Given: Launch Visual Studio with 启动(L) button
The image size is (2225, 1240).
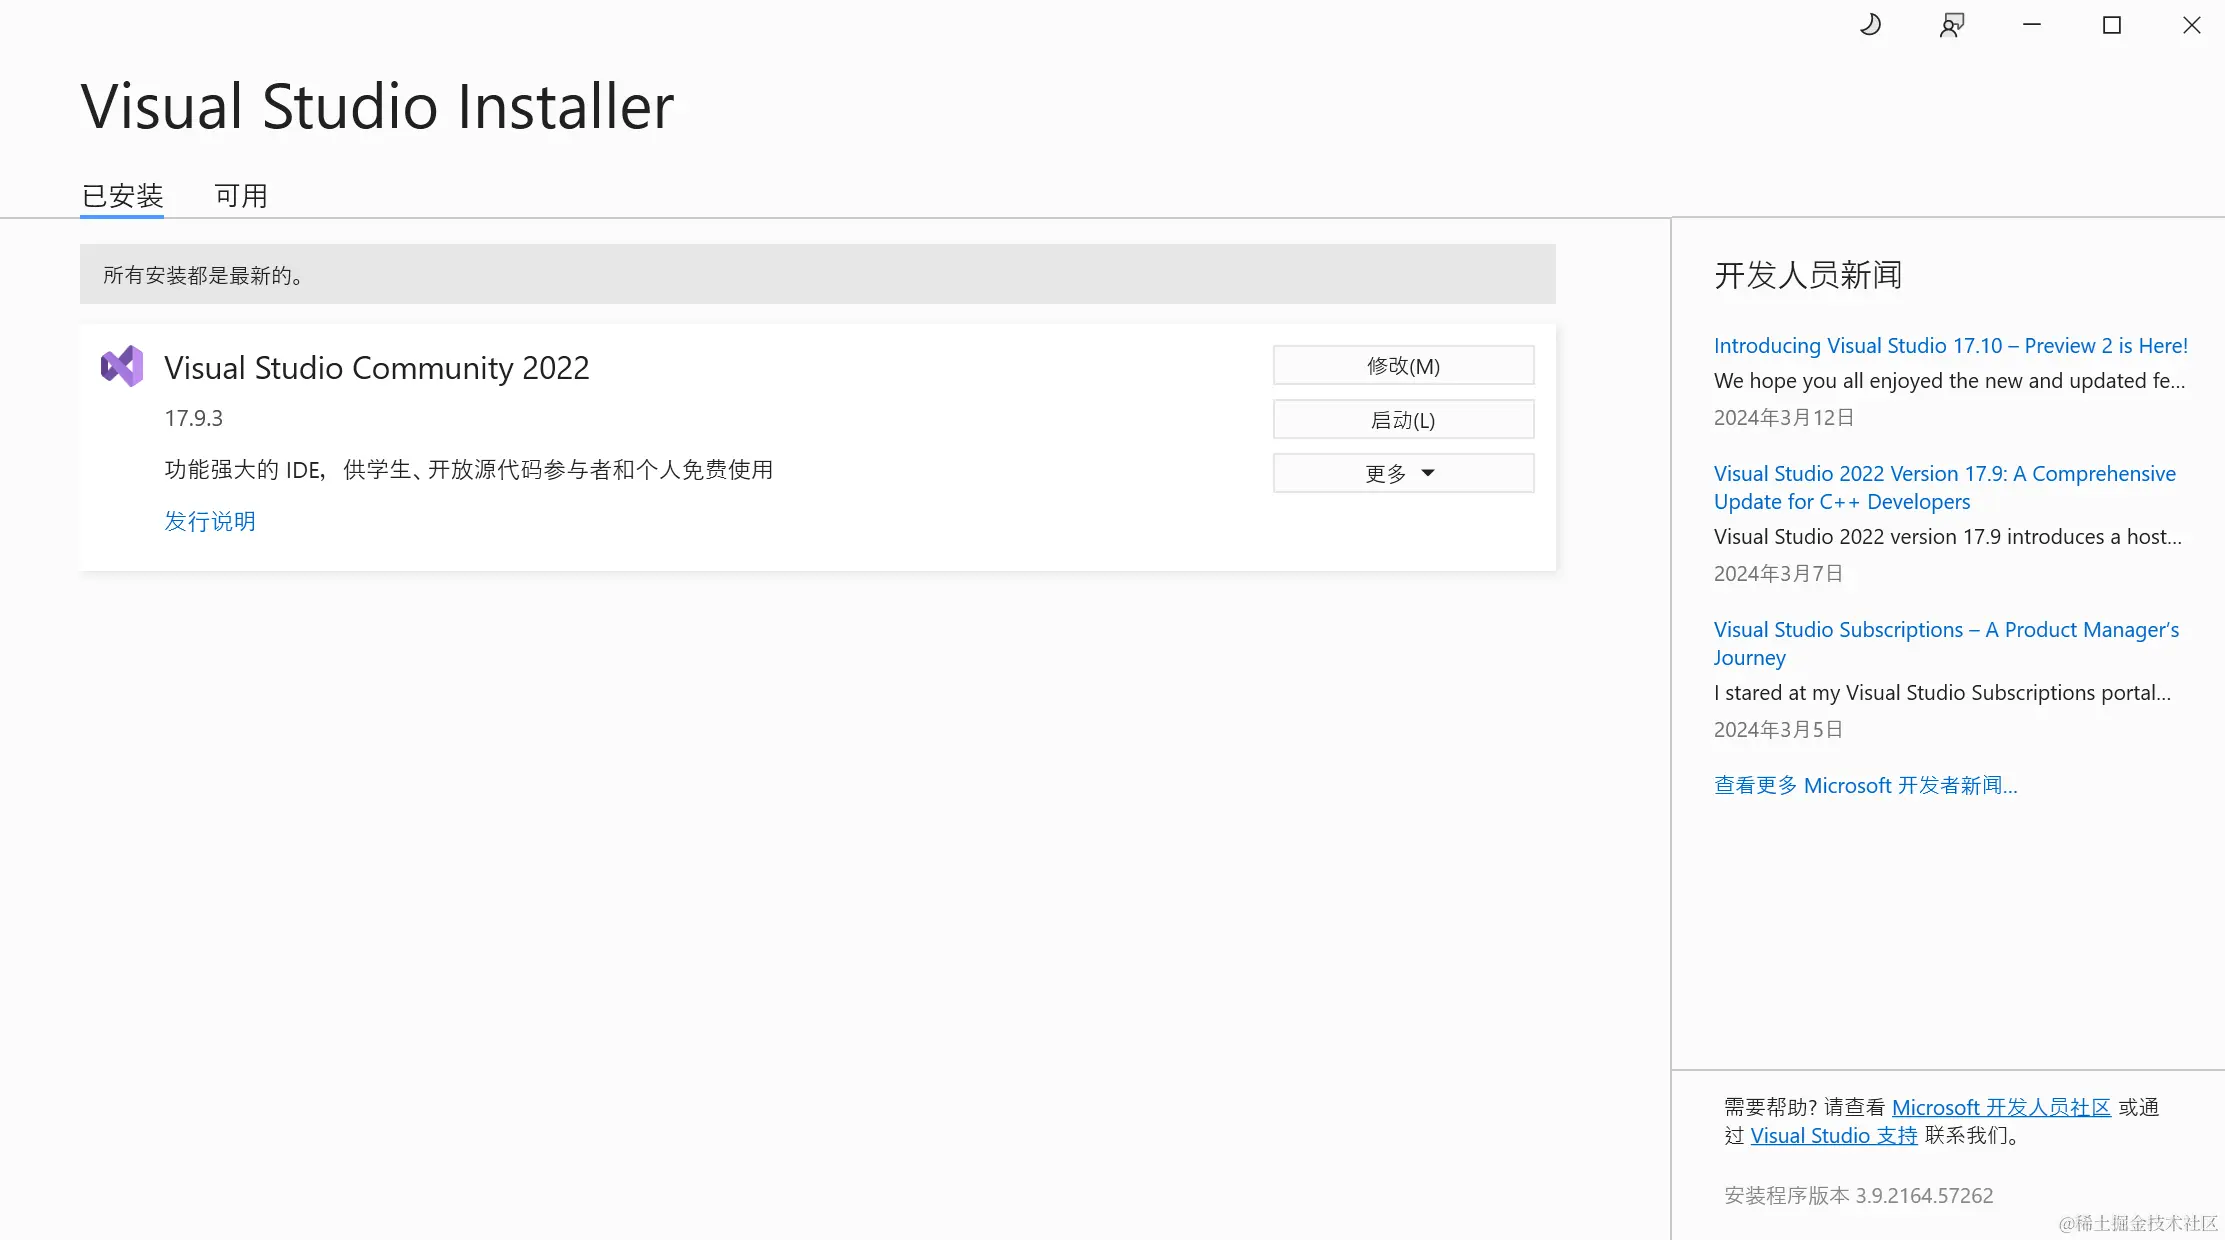Looking at the screenshot, I should pos(1403,420).
